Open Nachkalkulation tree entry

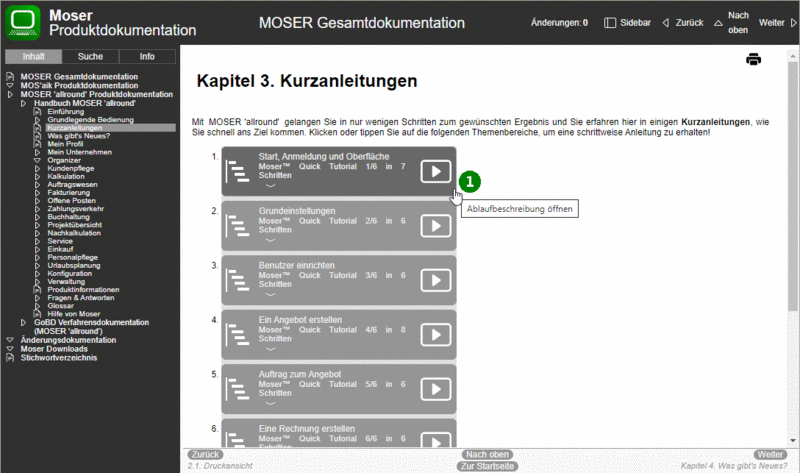point(74,233)
